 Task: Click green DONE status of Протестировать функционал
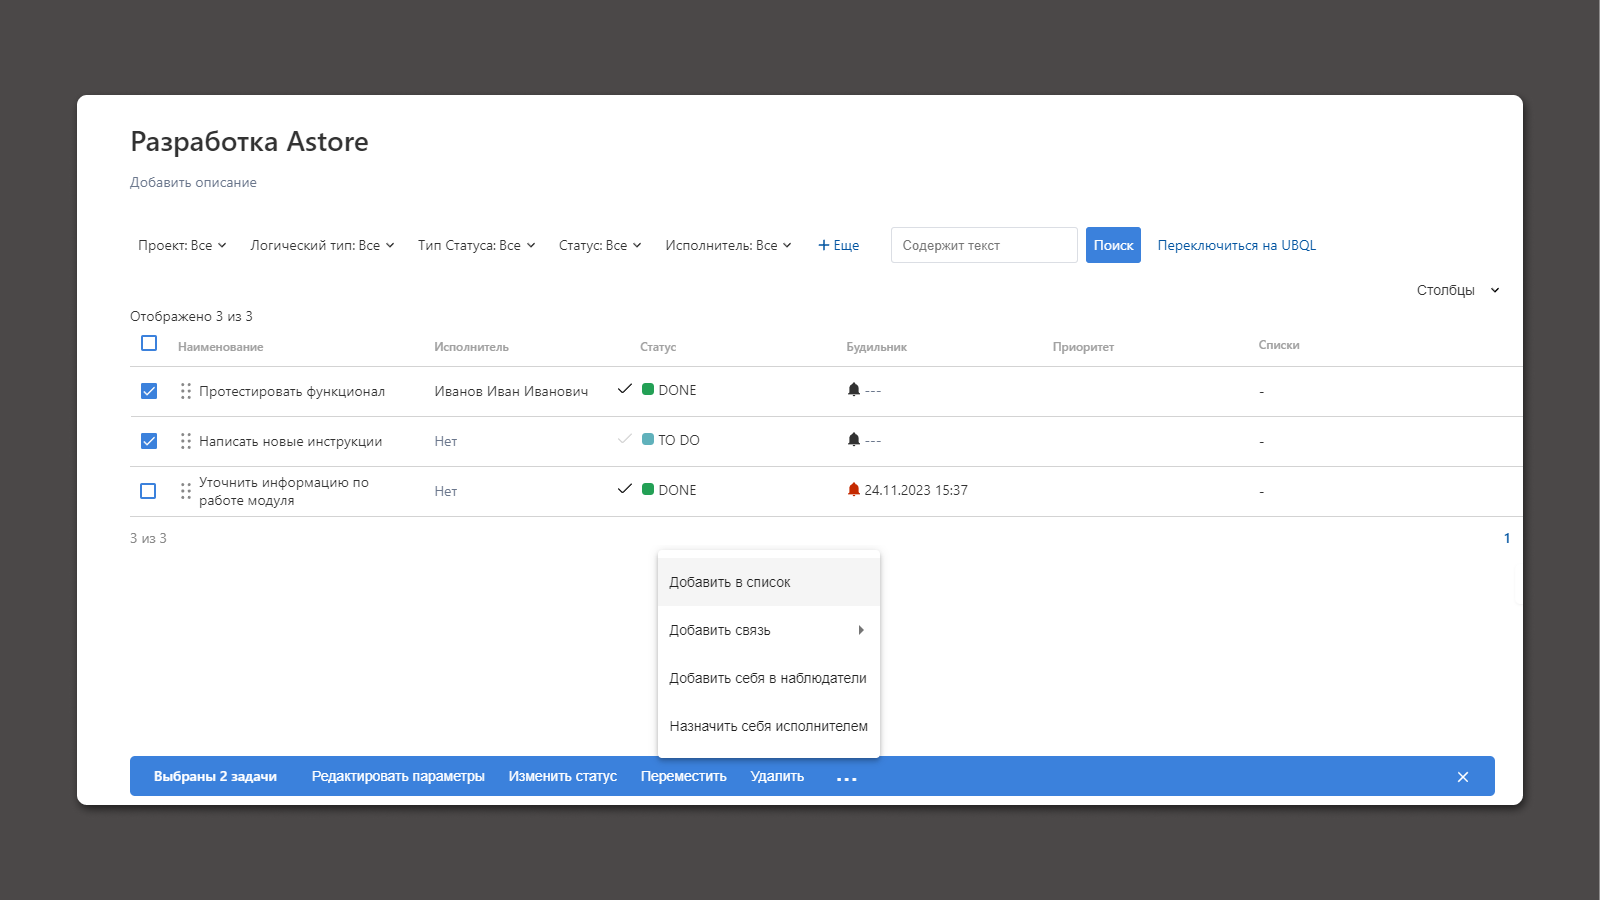pos(669,390)
